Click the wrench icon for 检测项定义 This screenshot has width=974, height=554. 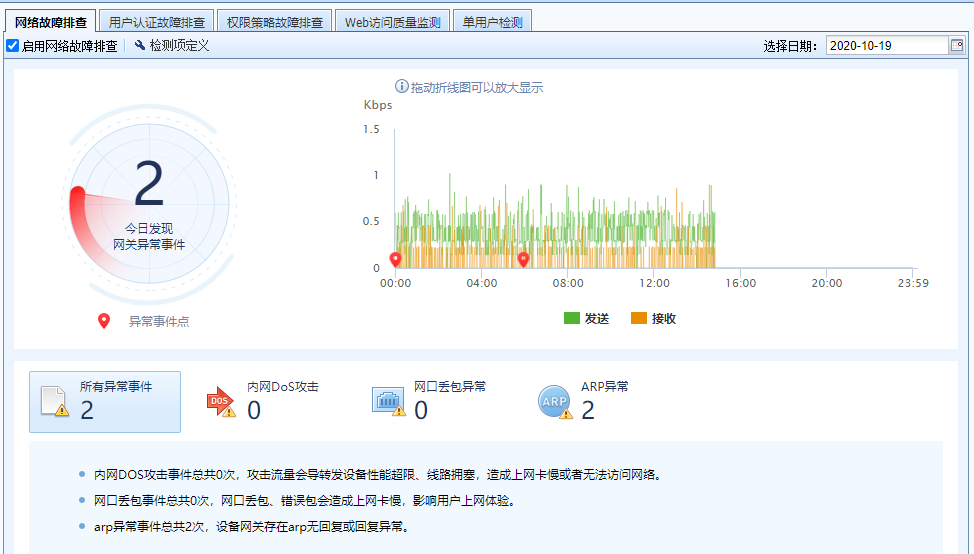140,46
